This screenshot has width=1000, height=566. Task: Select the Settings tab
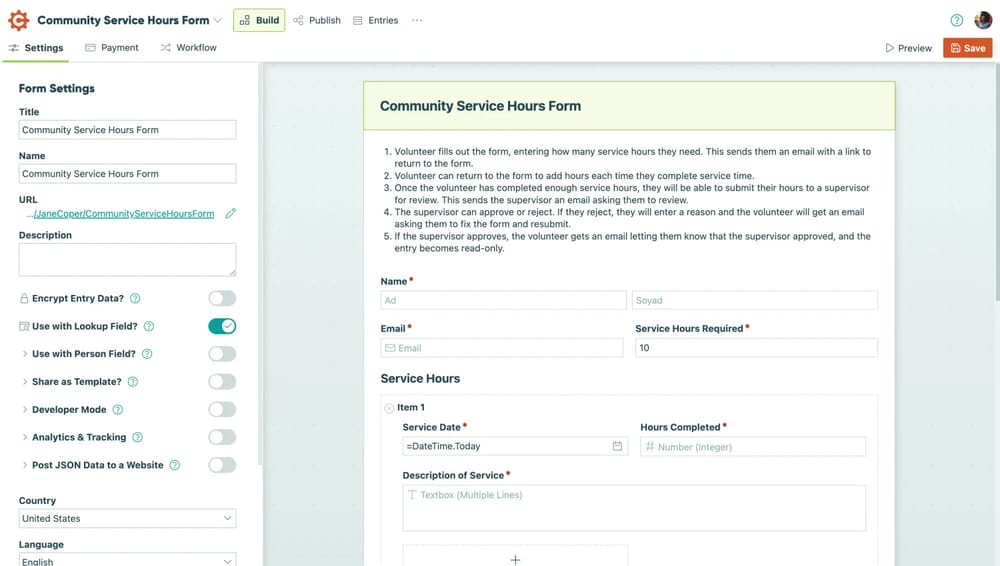point(36,48)
